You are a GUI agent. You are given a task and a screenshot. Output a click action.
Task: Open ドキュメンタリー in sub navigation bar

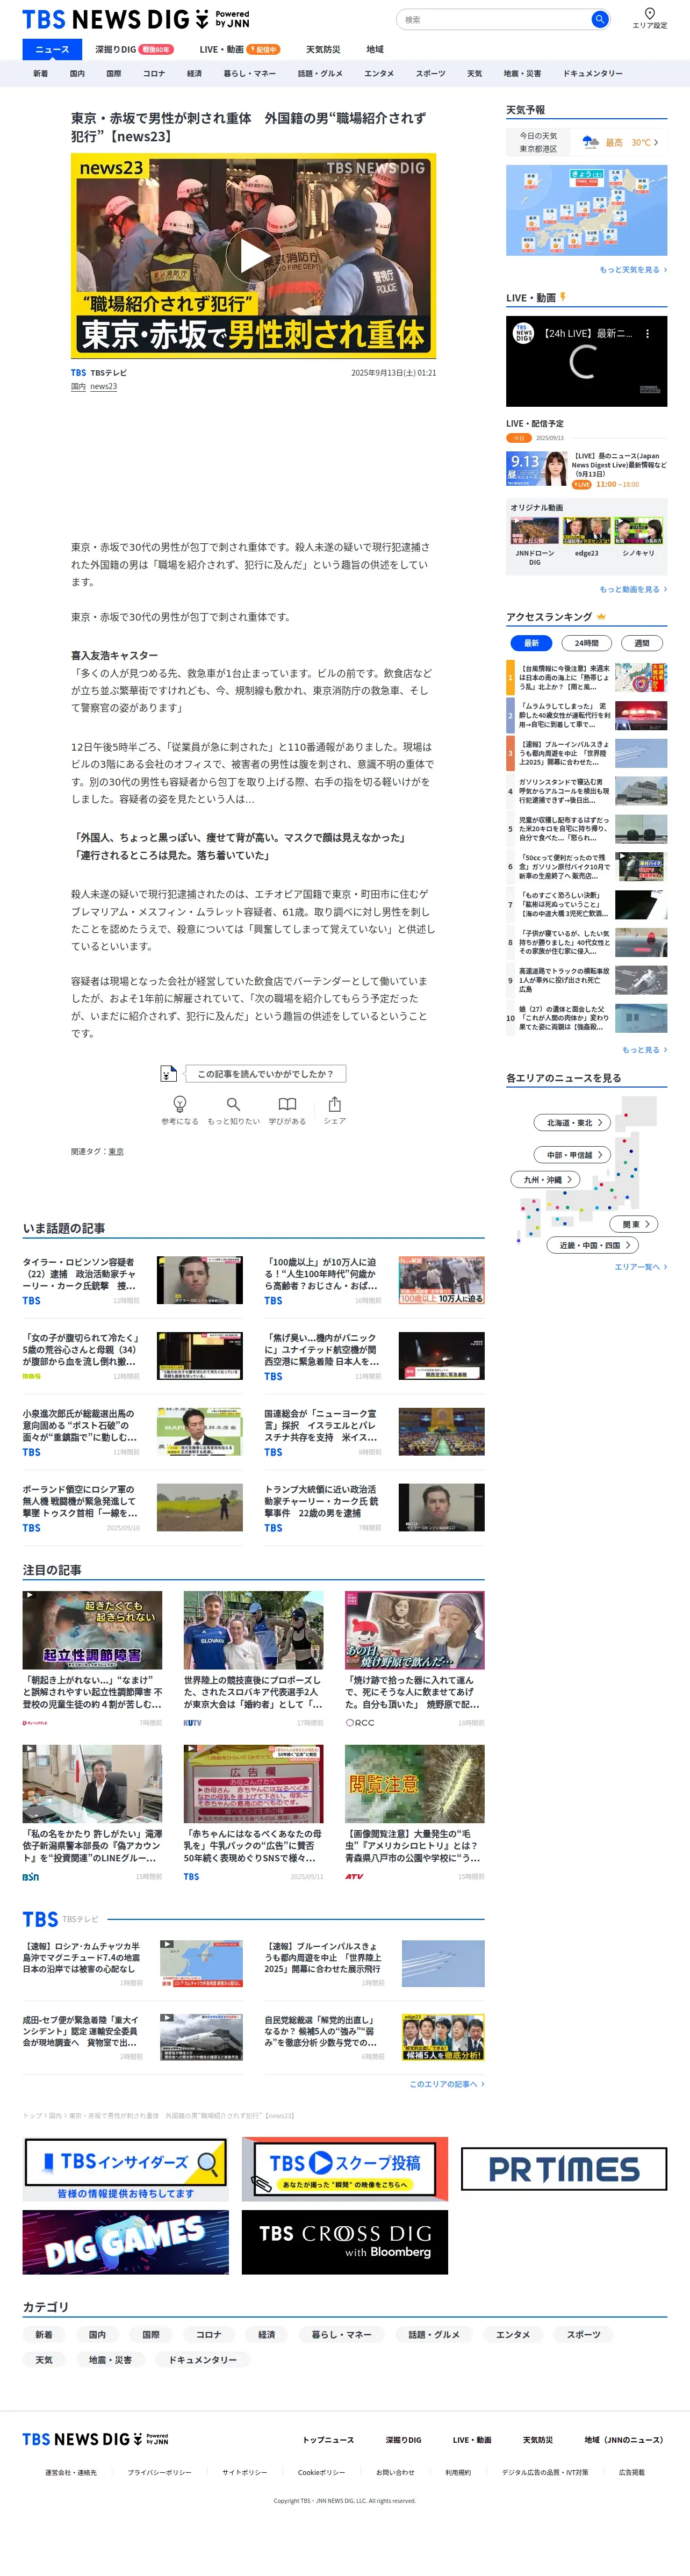[593, 73]
